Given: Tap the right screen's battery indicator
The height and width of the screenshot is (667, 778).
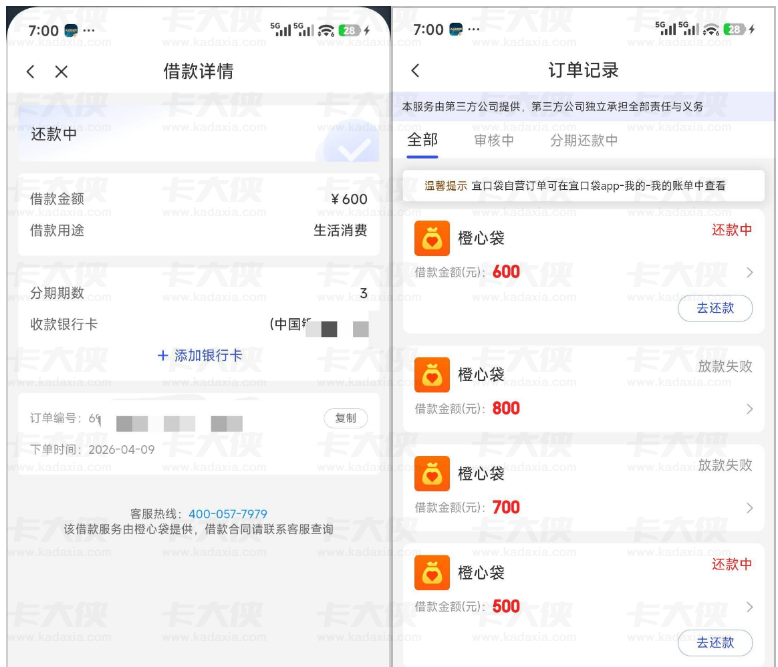Looking at the screenshot, I should point(735,29).
